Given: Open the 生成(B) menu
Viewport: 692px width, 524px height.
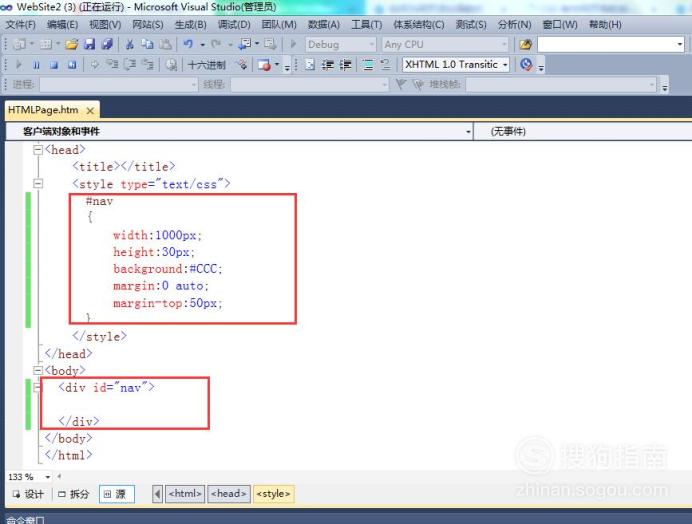Looking at the screenshot, I should (x=191, y=25).
